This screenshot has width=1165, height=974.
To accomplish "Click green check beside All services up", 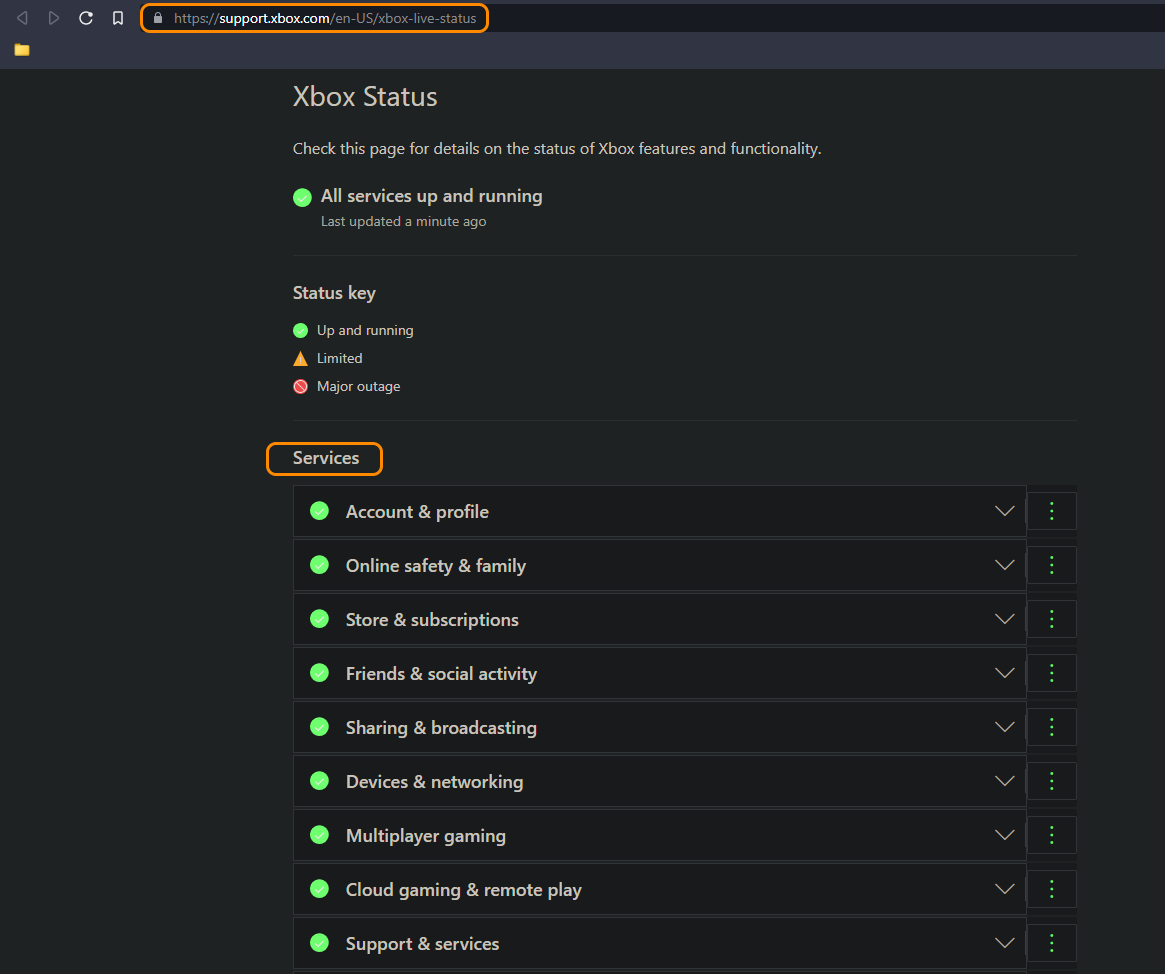I will point(302,197).
